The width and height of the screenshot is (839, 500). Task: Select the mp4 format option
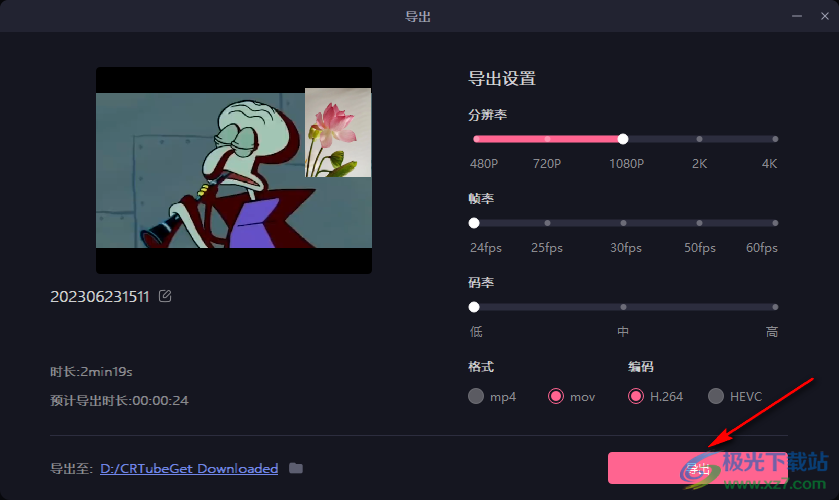pyautogui.click(x=476, y=396)
